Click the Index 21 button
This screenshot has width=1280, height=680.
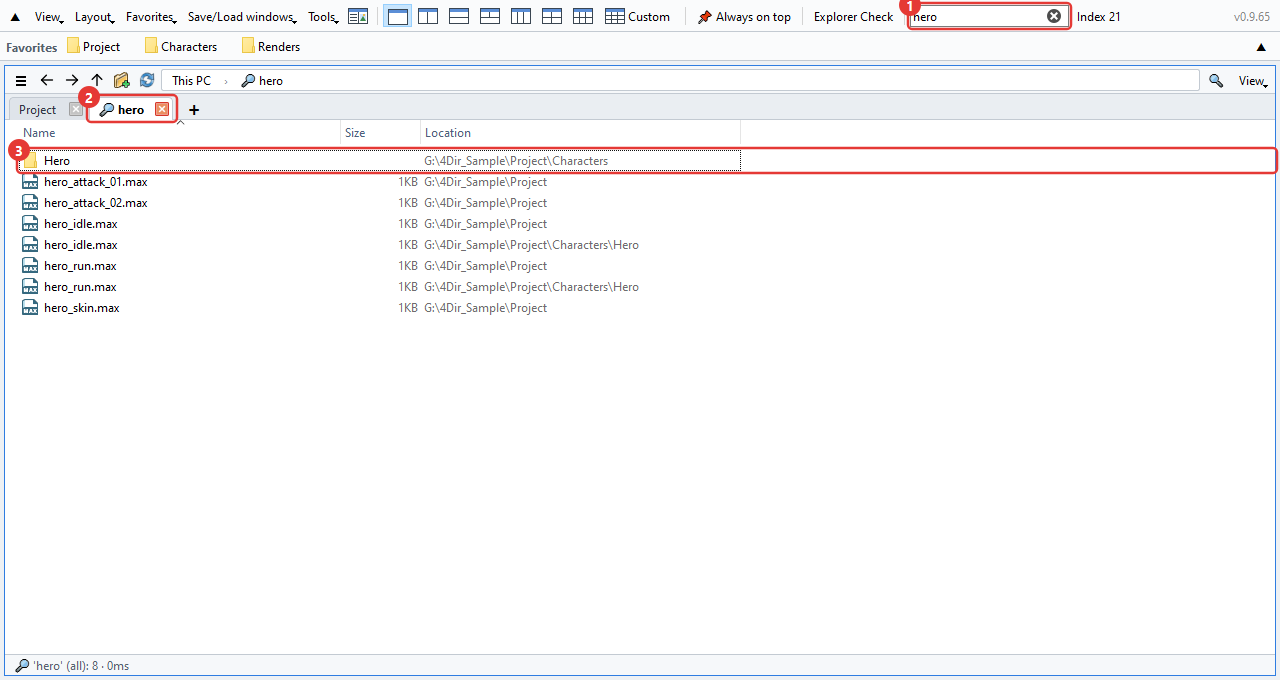point(1099,17)
